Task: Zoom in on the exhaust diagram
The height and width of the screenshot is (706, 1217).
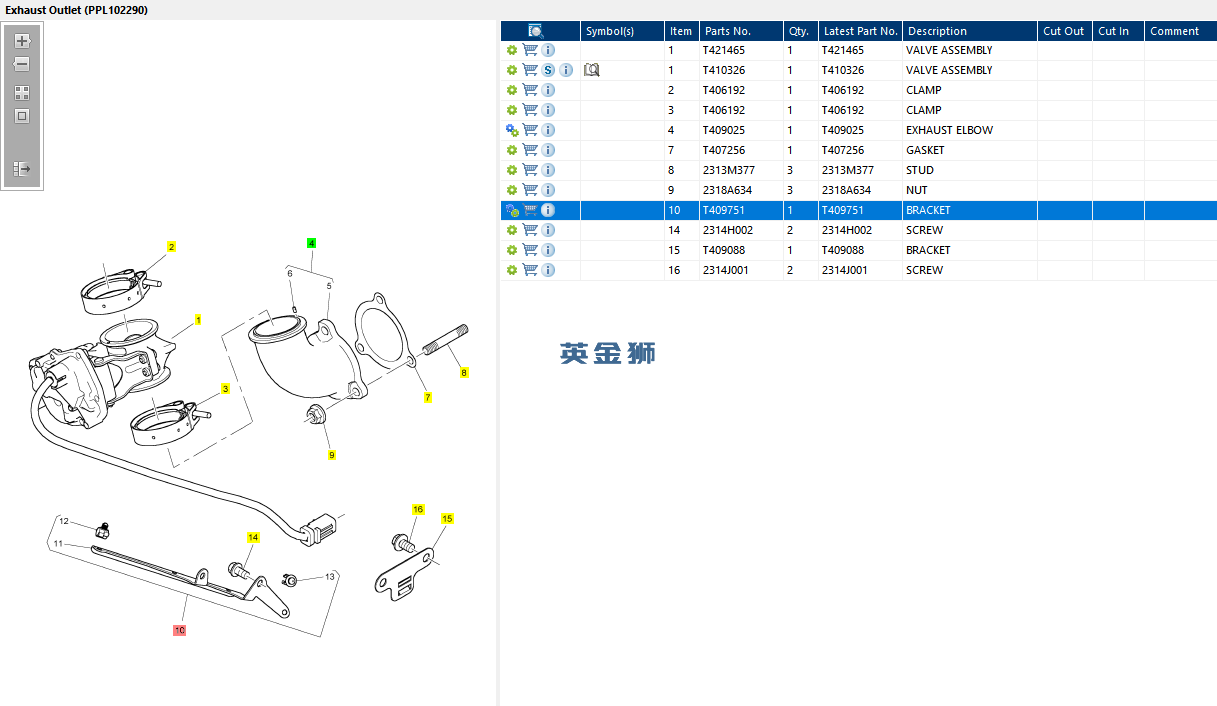Action: [22, 41]
